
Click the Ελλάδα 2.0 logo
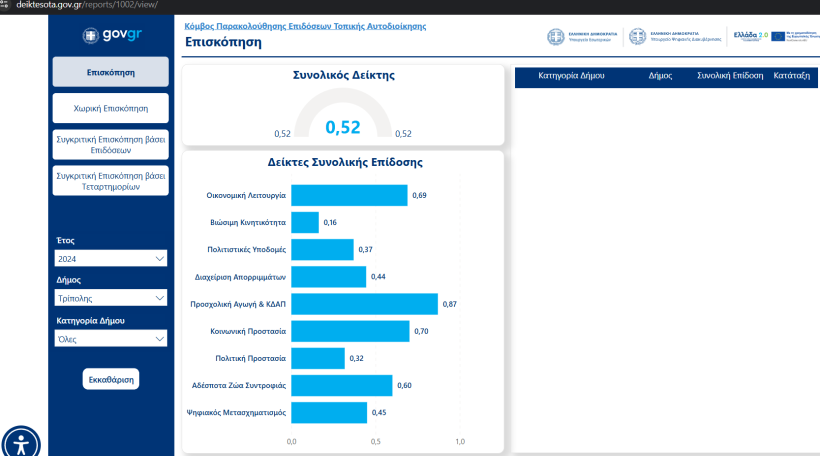click(x=750, y=36)
